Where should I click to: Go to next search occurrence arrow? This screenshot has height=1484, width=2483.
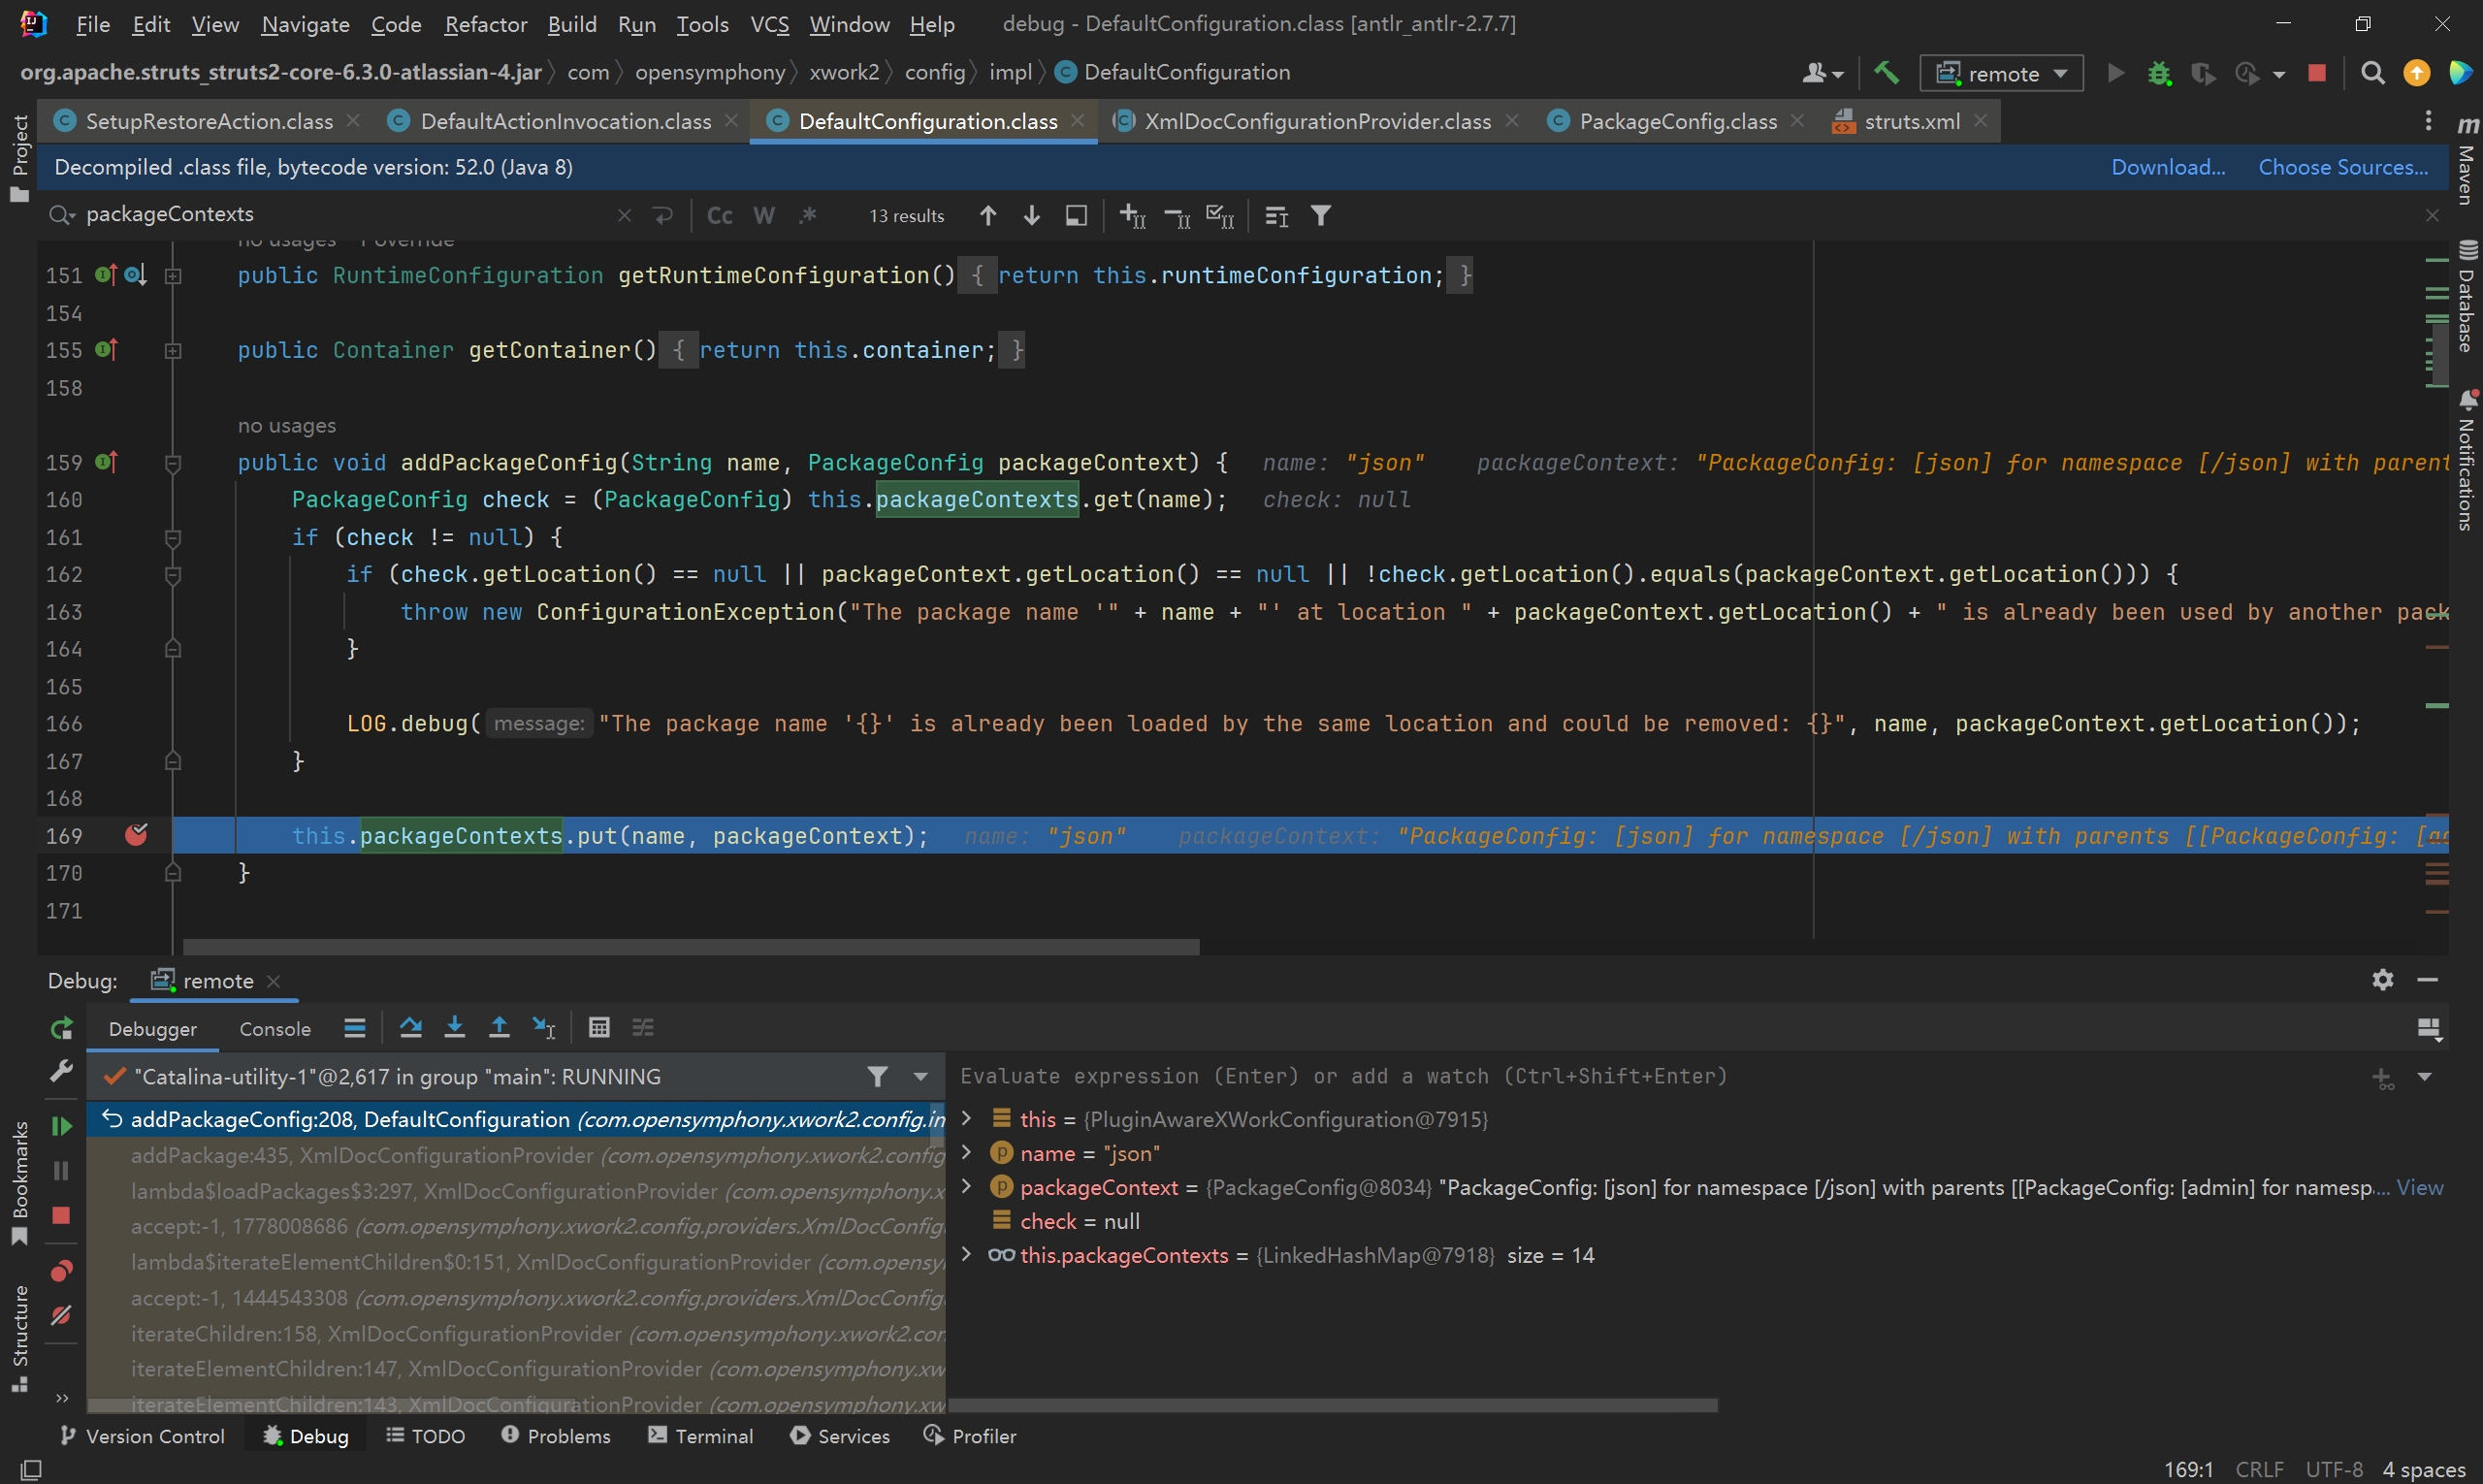click(x=1032, y=215)
